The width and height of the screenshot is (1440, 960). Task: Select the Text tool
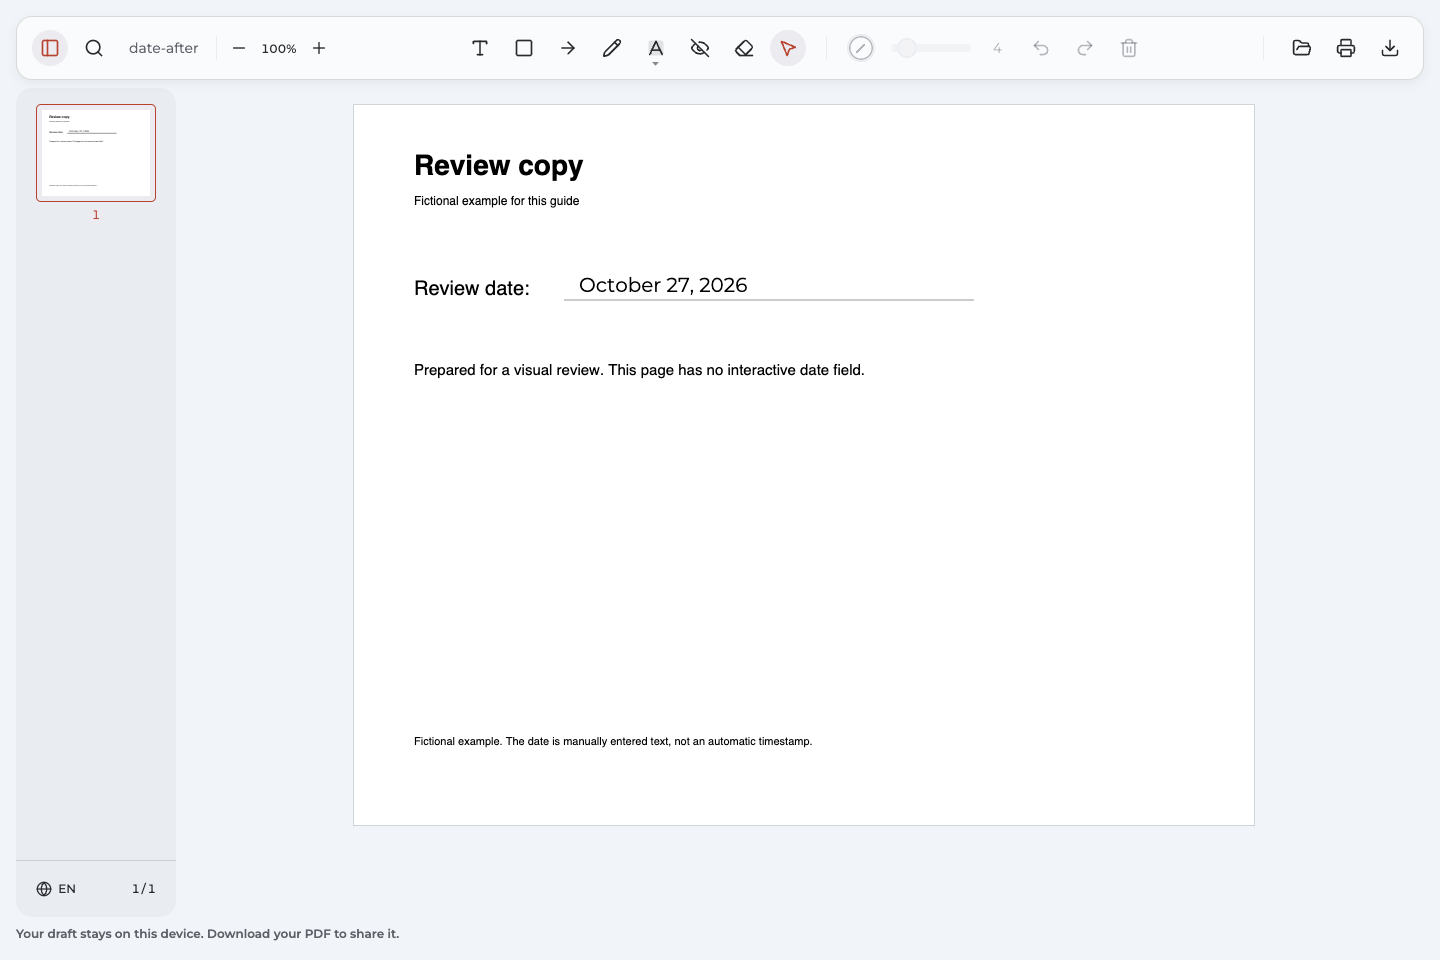(480, 48)
